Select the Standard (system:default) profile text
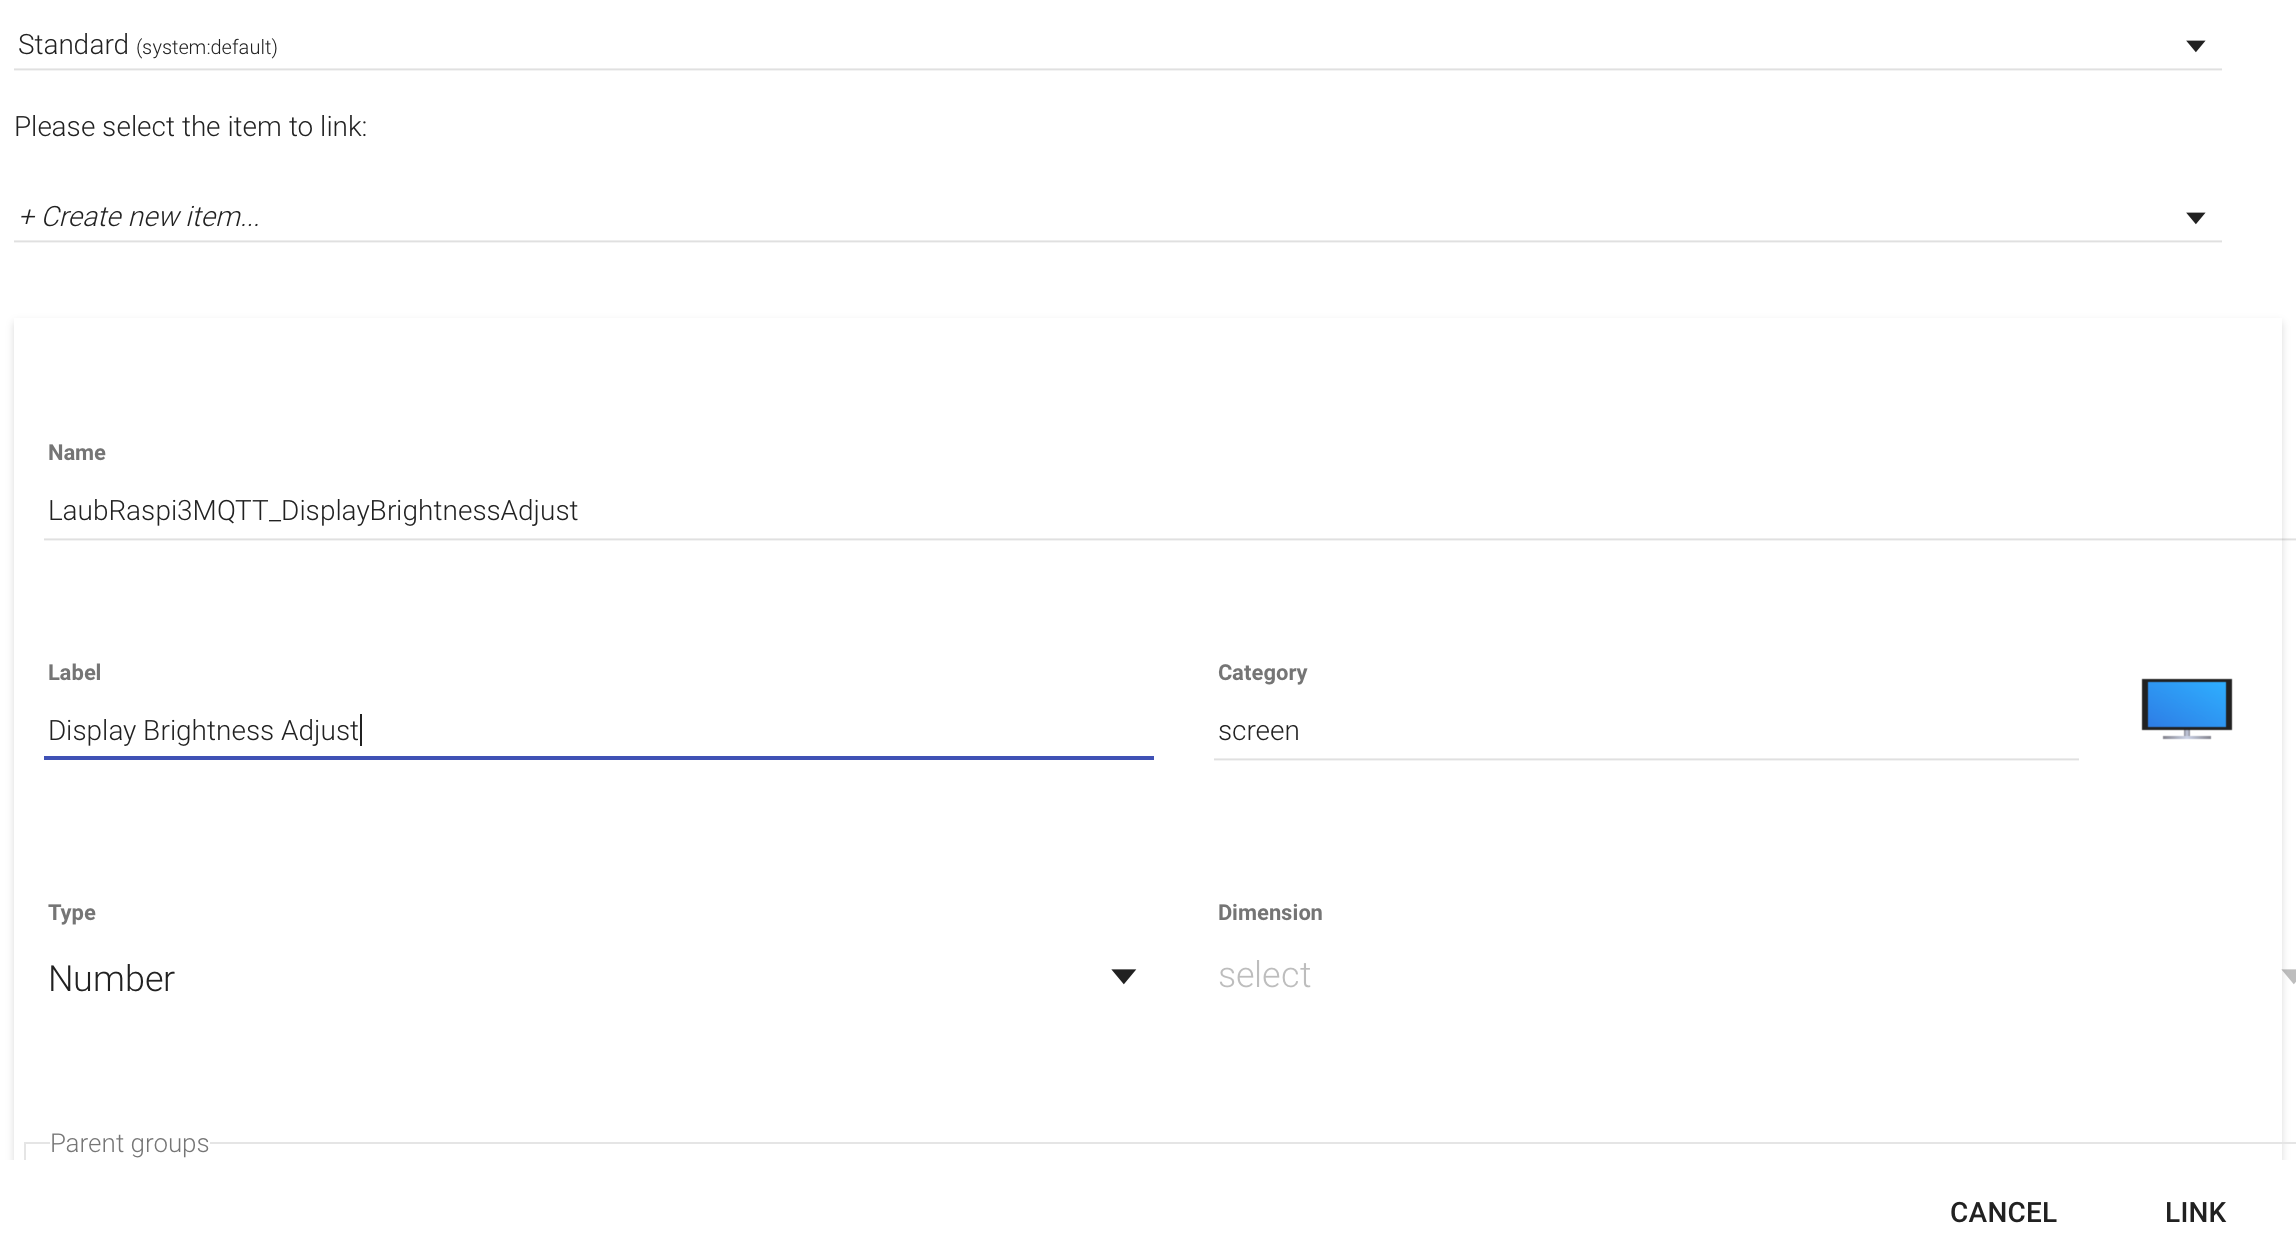Viewport: 2296px width, 1254px height. (148, 46)
